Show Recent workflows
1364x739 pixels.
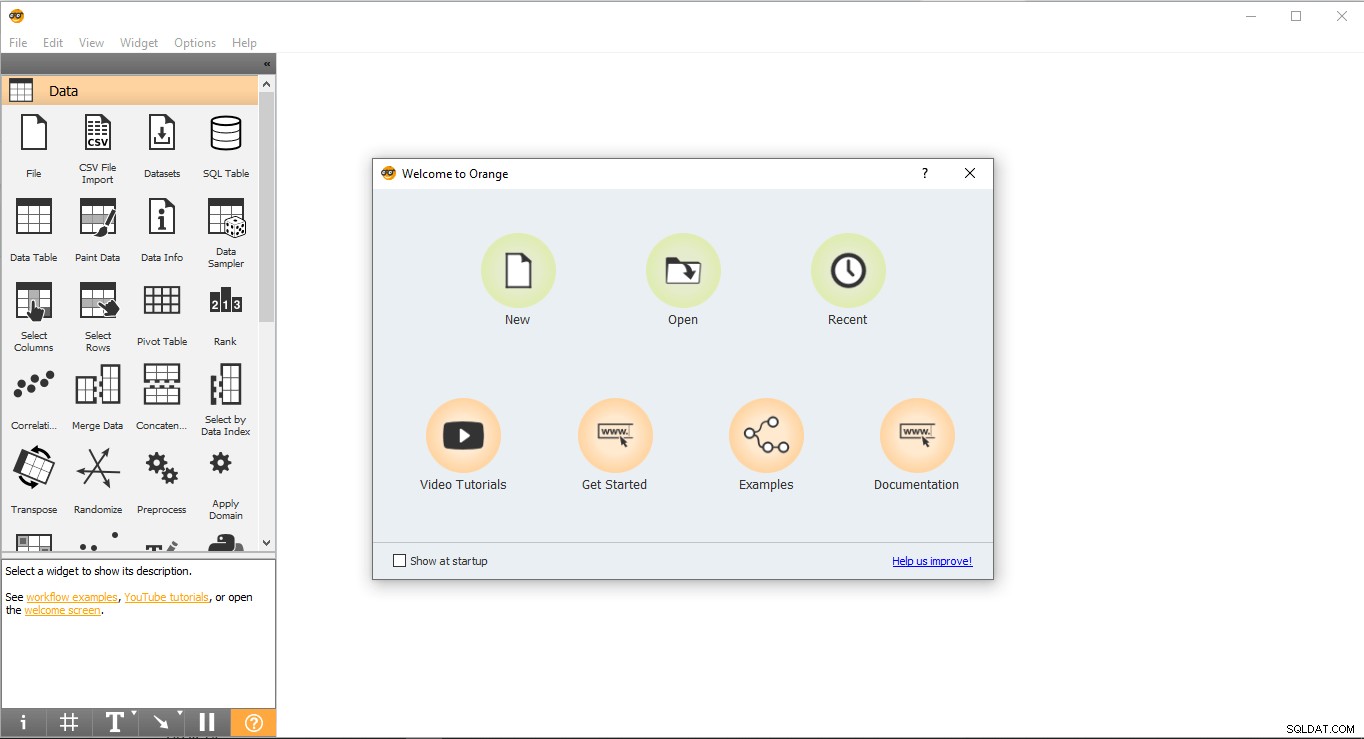click(848, 271)
